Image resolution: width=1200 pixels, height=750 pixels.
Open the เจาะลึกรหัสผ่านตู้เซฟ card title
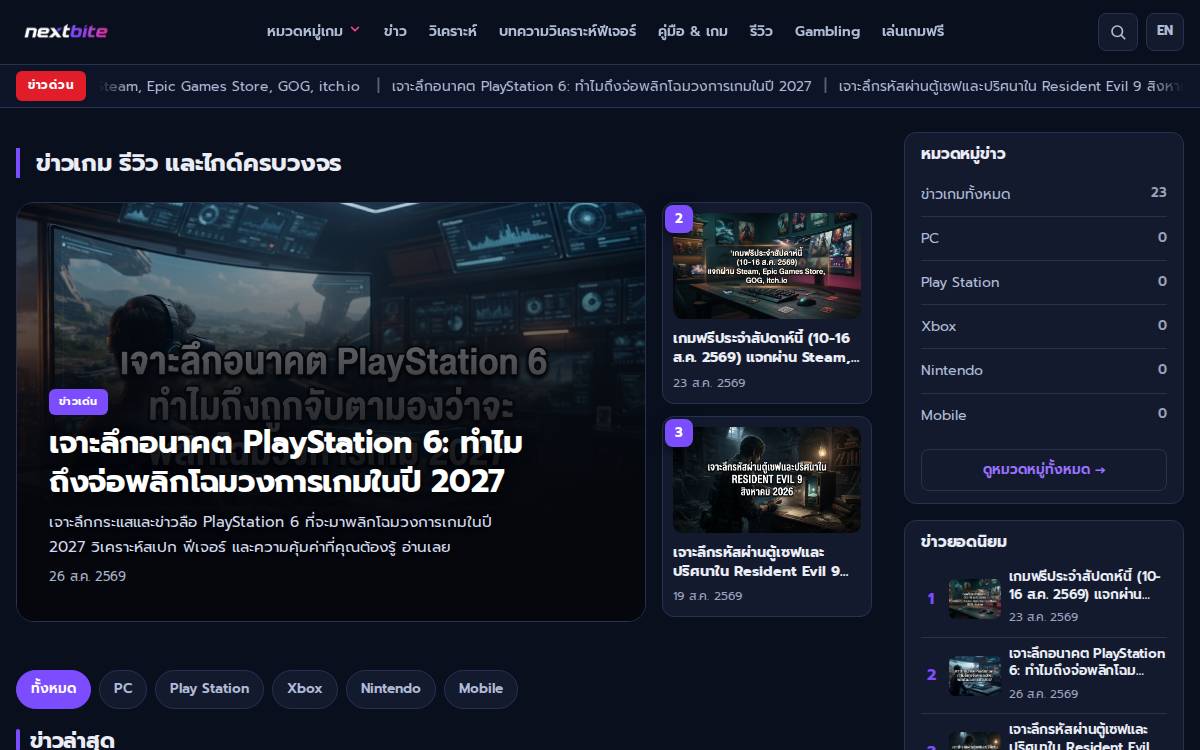coord(762,561)
